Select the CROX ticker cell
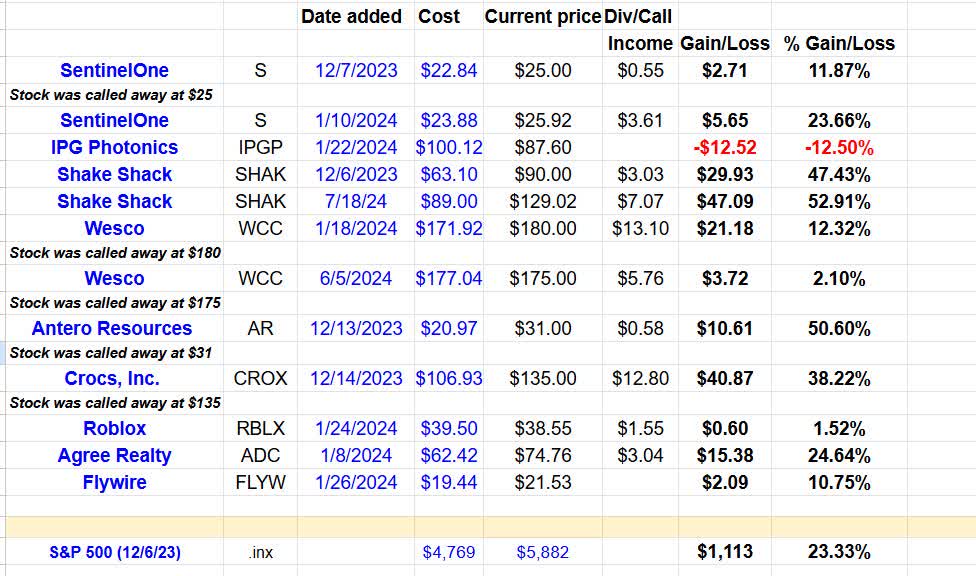The image size is (976, 576). click(260, 378)
